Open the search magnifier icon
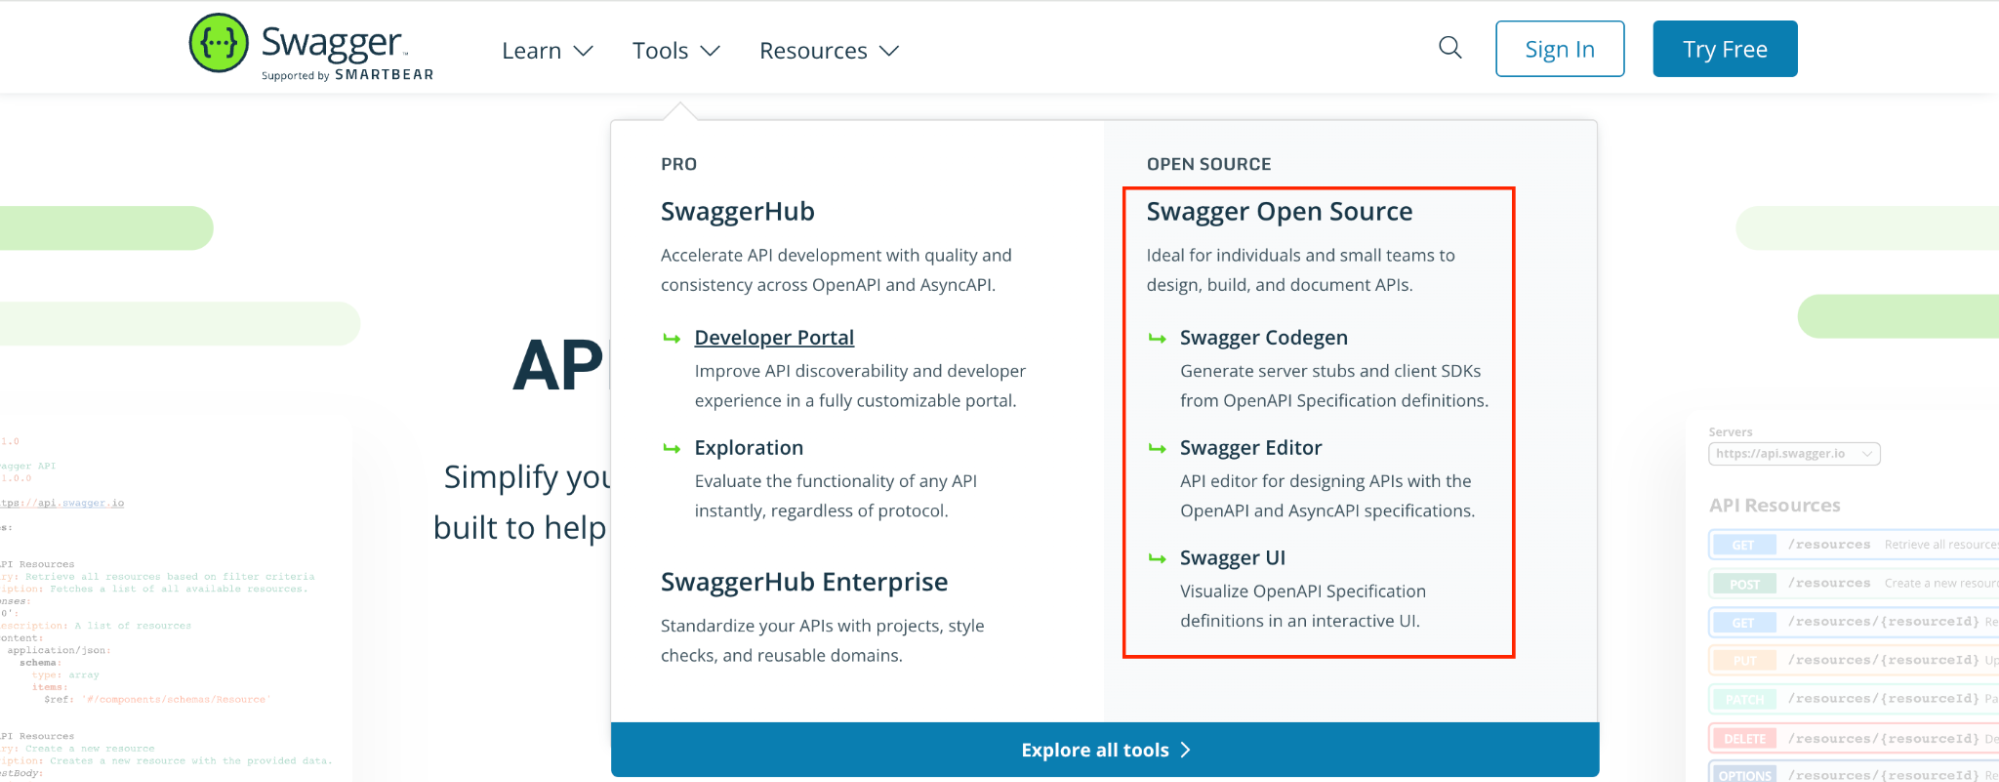 point(1450,48)
